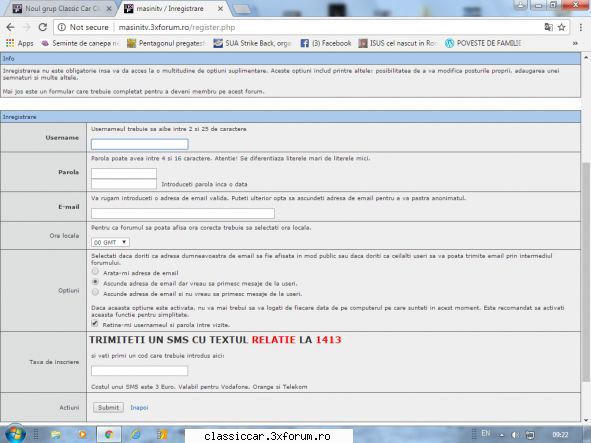The image size is (591, 443).
Task: Go back with the browser back arrow
Action: click(10, 27)
